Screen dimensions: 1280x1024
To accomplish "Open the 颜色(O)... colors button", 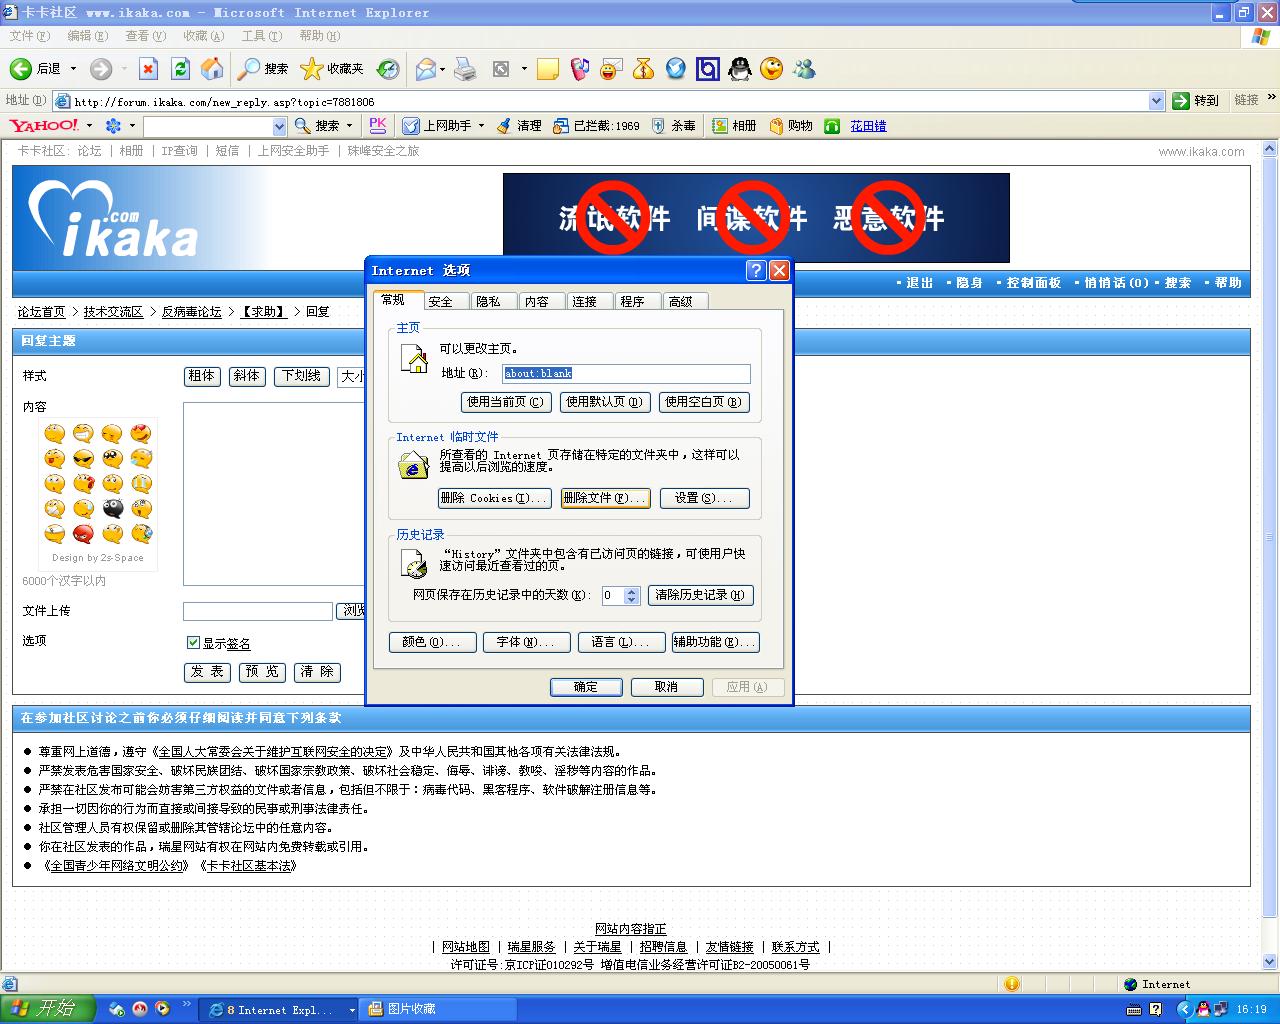I will point(433,642).
